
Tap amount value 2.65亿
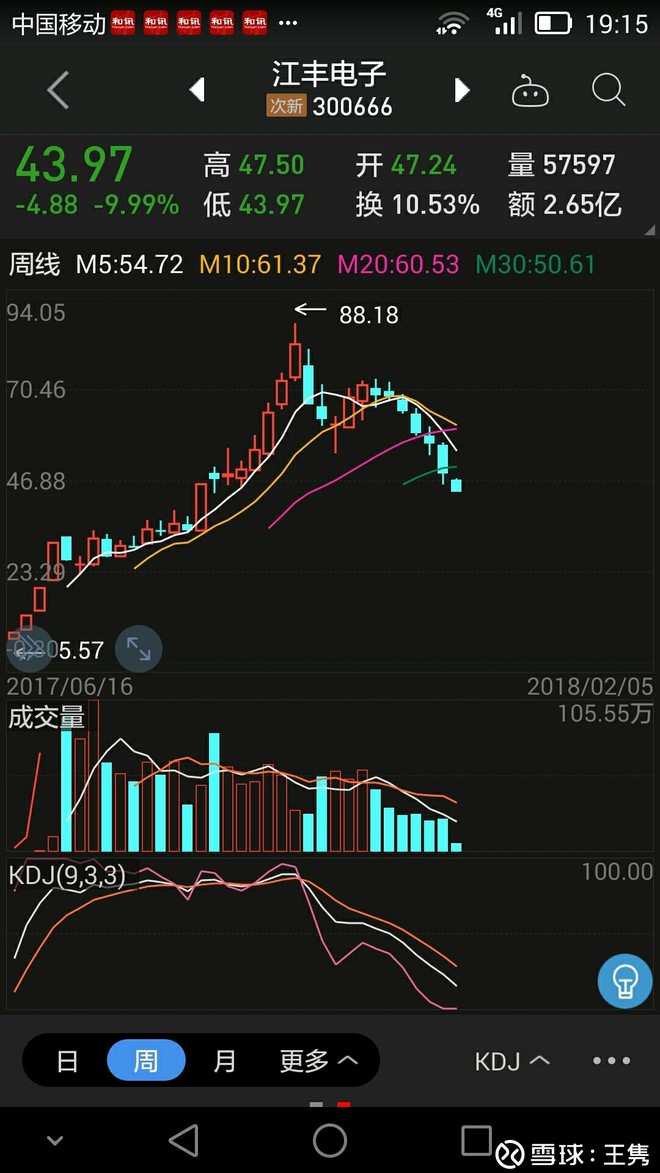pos(582,204)
